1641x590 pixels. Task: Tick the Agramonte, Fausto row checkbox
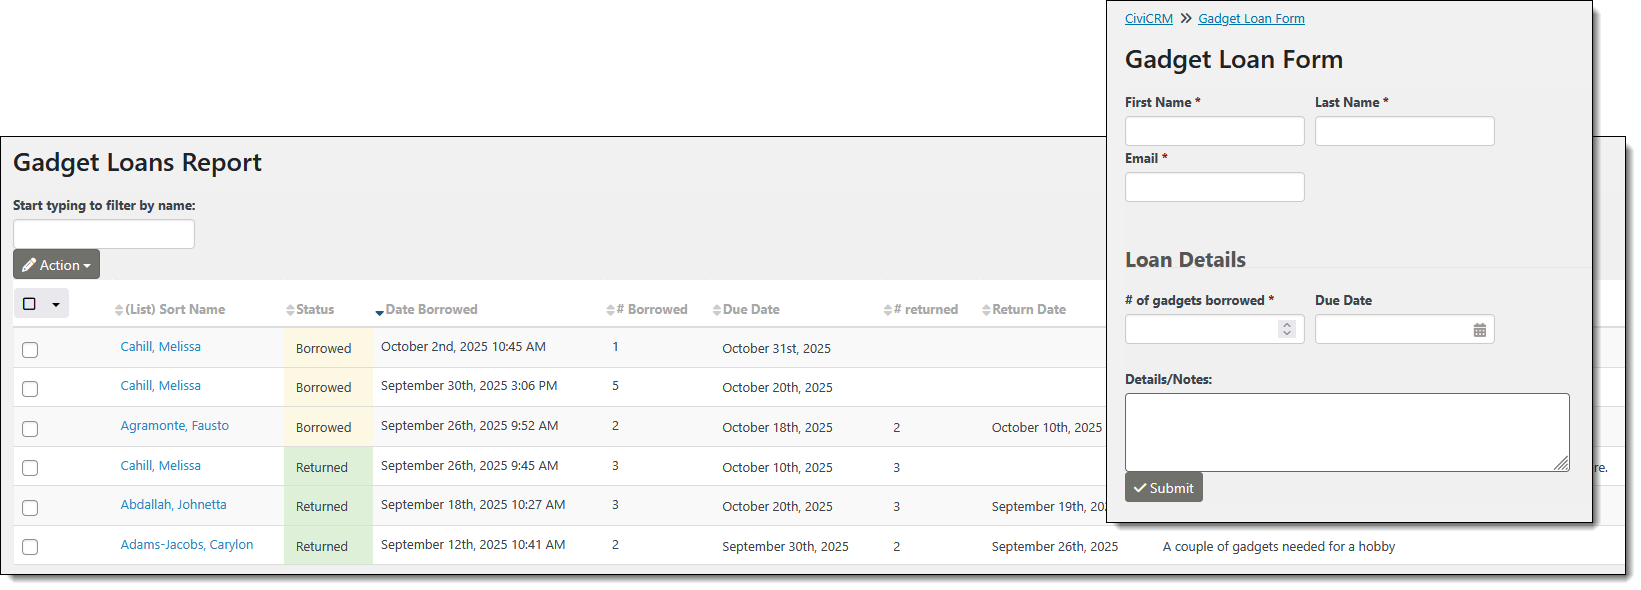click(30, 429)
